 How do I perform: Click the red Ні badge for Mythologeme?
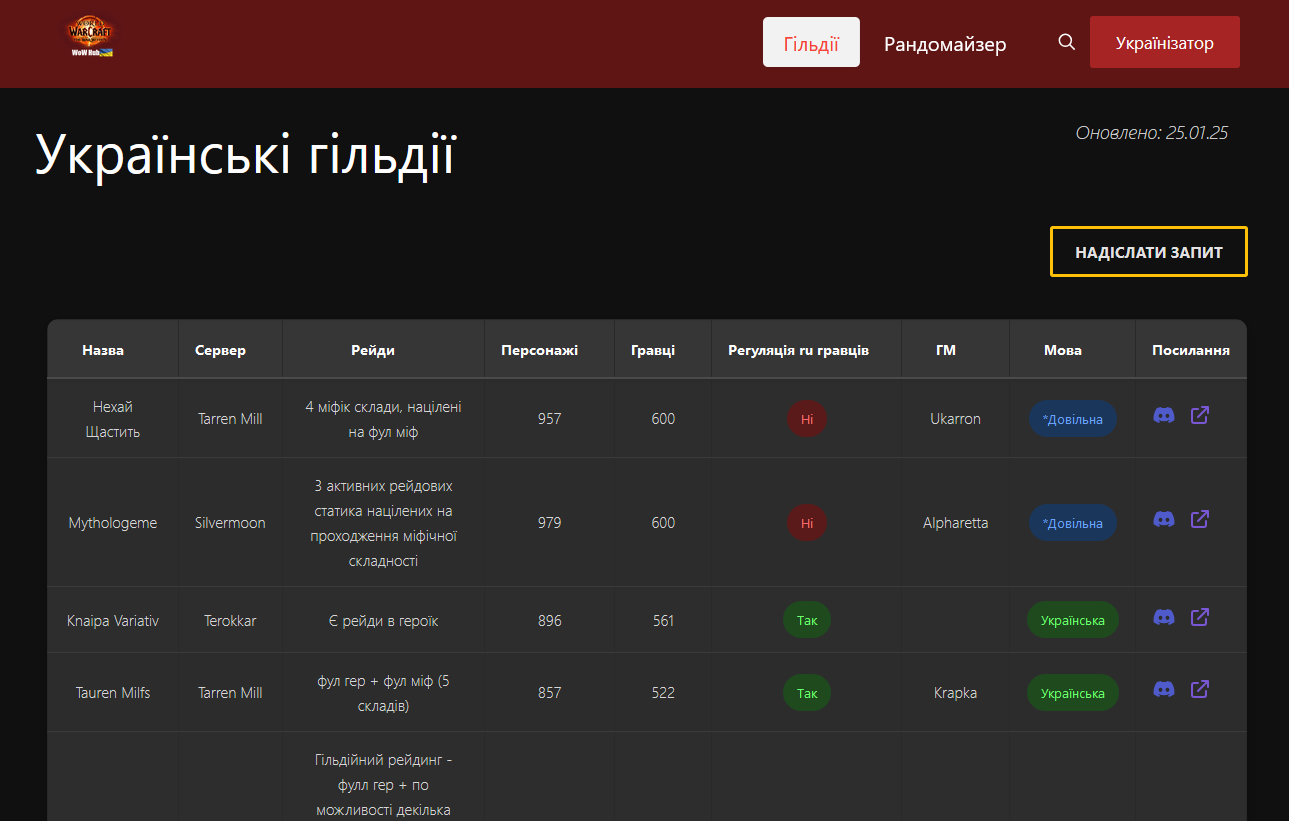click(x=806, y=523)
